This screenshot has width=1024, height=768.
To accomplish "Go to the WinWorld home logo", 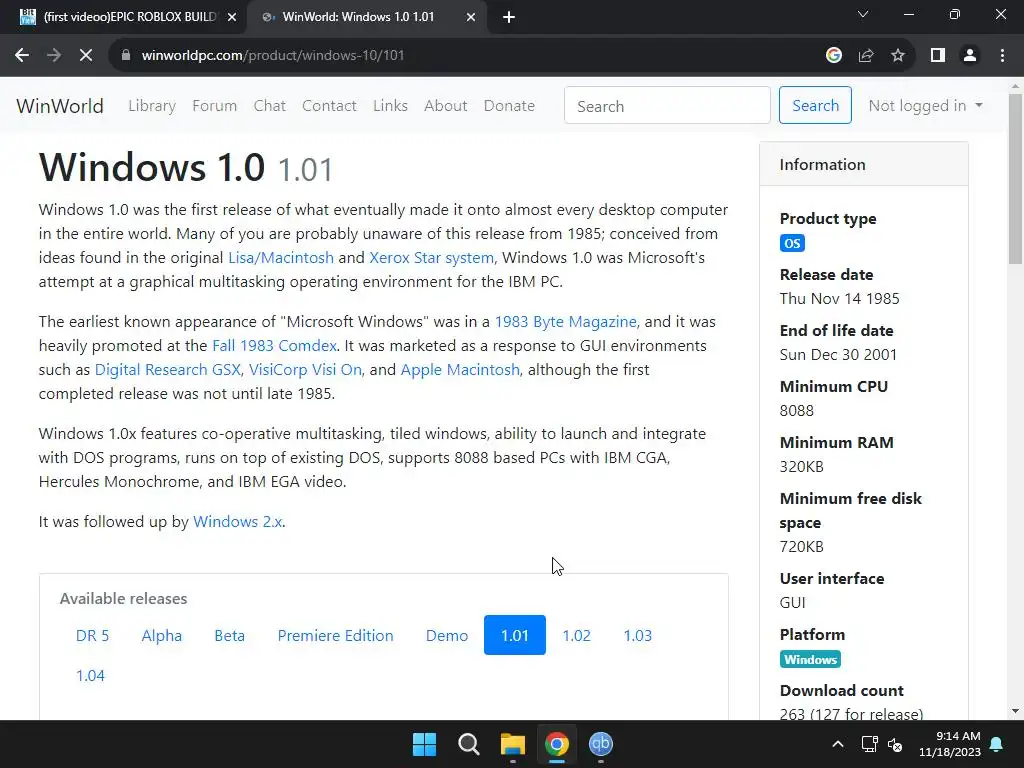I will point(59,106).
